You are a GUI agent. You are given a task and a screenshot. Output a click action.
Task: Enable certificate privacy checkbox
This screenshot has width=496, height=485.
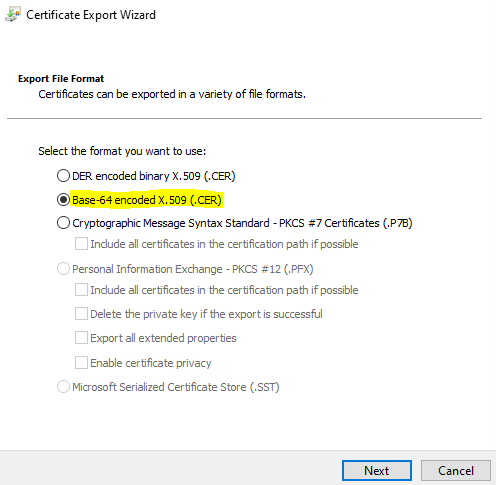pyautogui.click(x=81, y=362)
